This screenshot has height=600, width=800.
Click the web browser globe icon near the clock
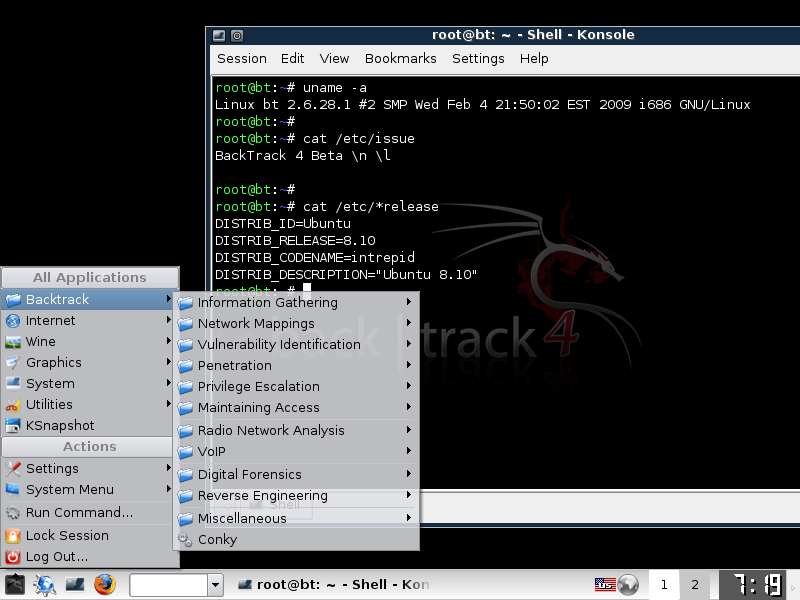click(x=628, y=584)
